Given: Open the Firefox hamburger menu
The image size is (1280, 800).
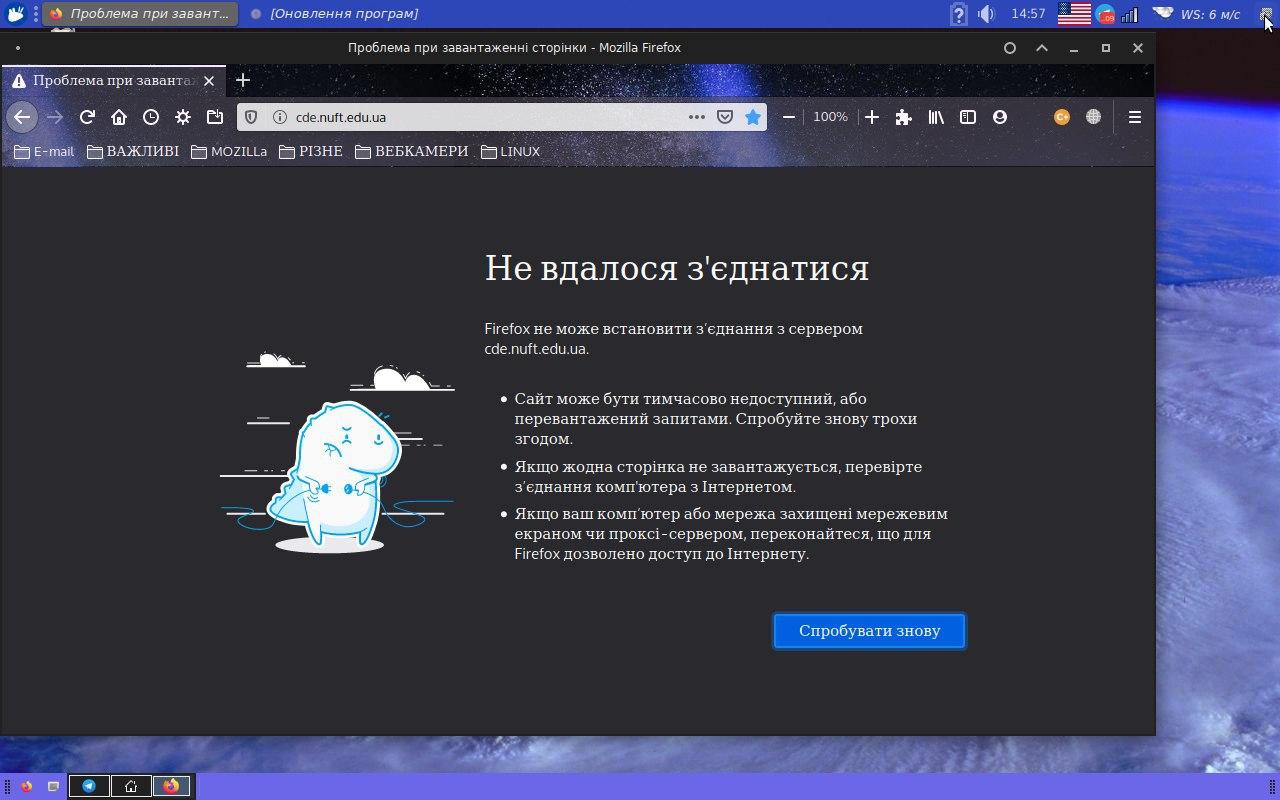Looking at the screenshot, I should (1135, 117).
